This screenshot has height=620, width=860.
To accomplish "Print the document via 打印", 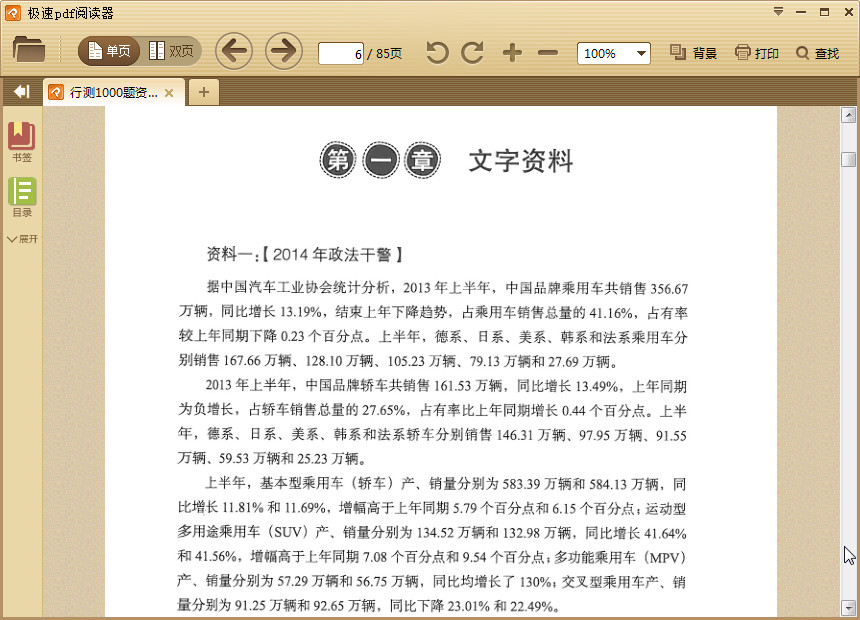I will (x=757, y=53).
